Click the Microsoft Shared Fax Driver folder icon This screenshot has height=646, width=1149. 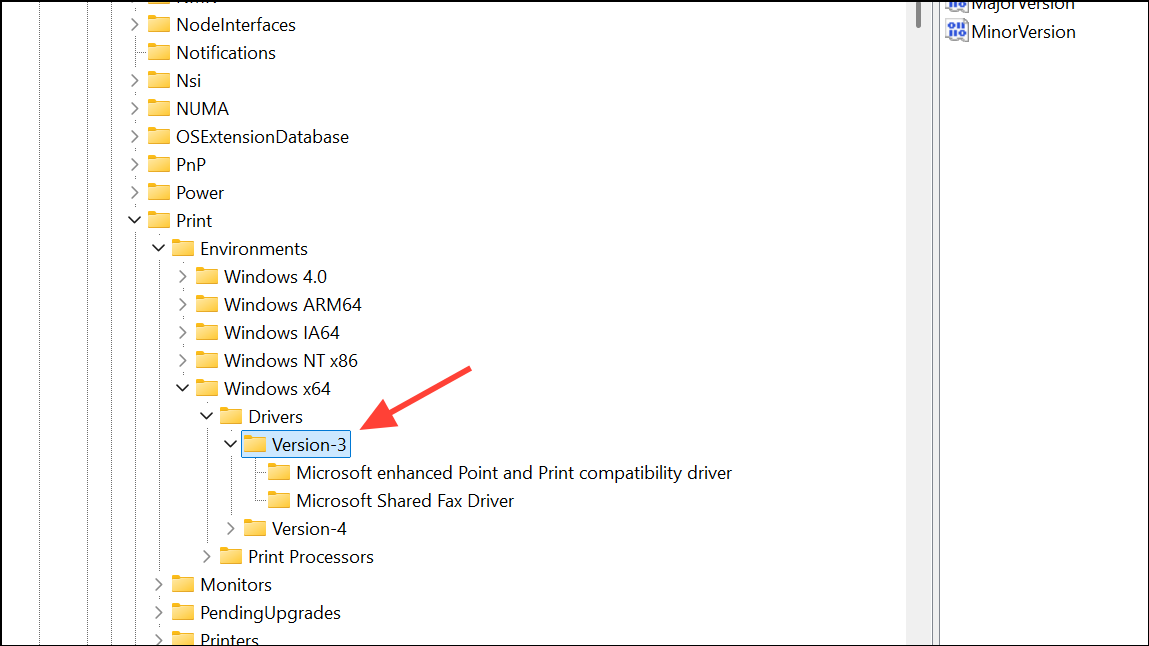tap(280, 500)
